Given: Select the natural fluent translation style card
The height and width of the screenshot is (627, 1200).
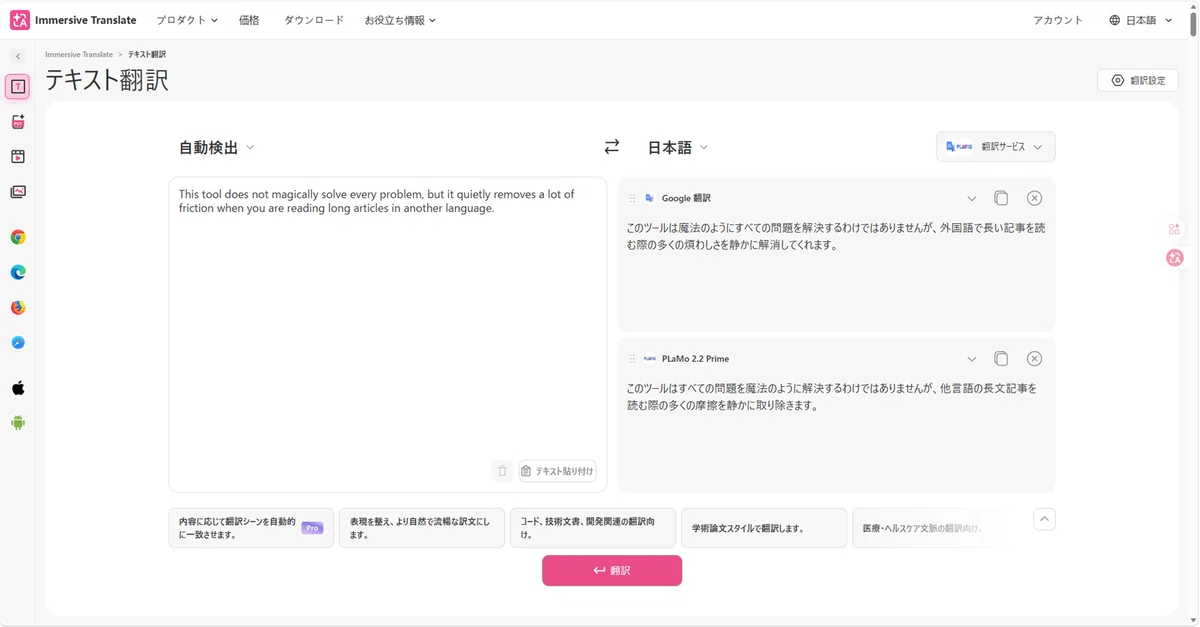Looking at the screenshot, I should pos(422,528).
